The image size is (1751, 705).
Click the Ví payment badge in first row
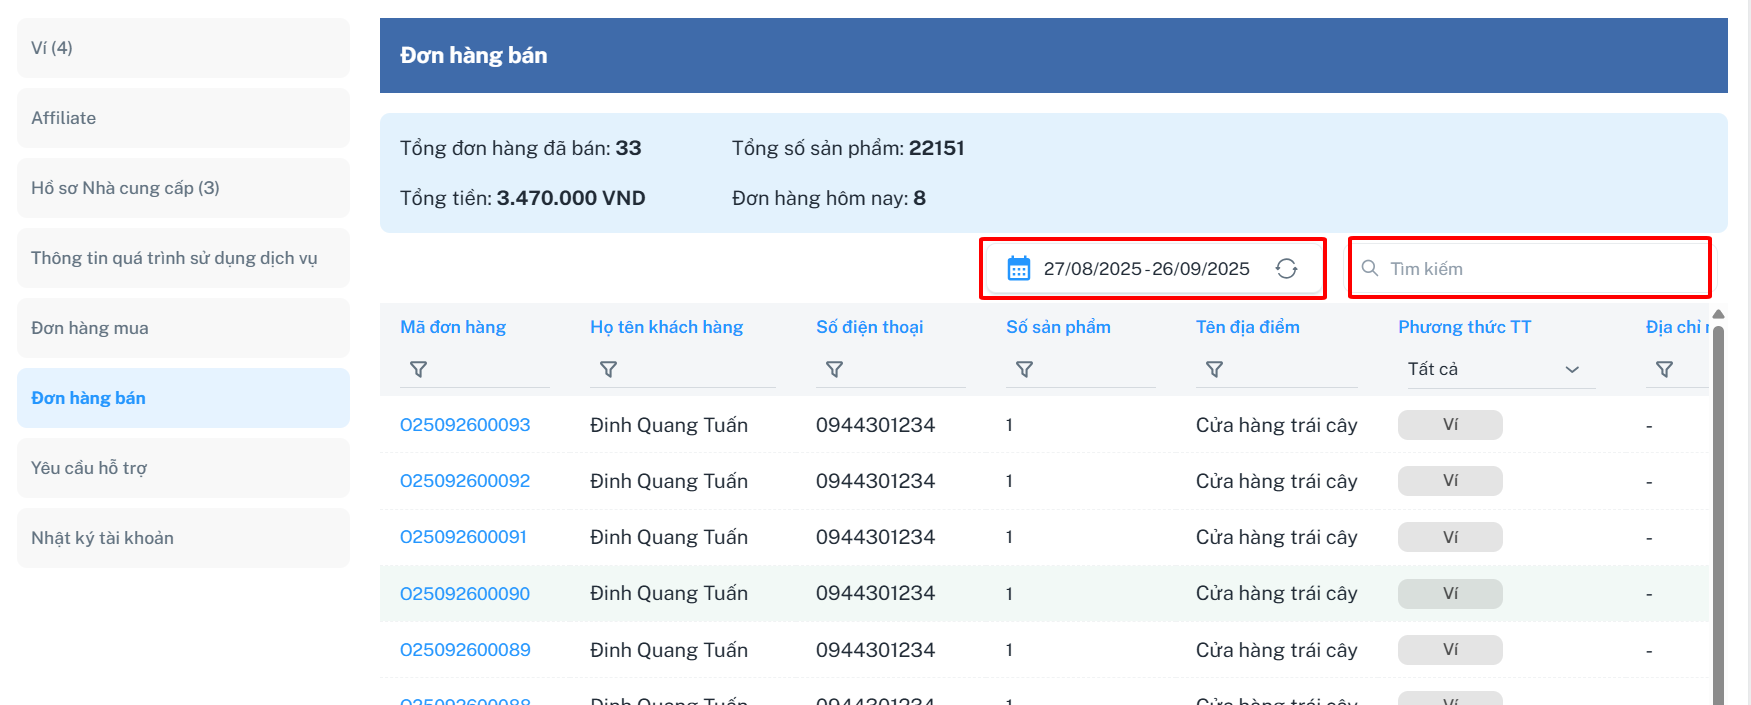click(1450, 425)
